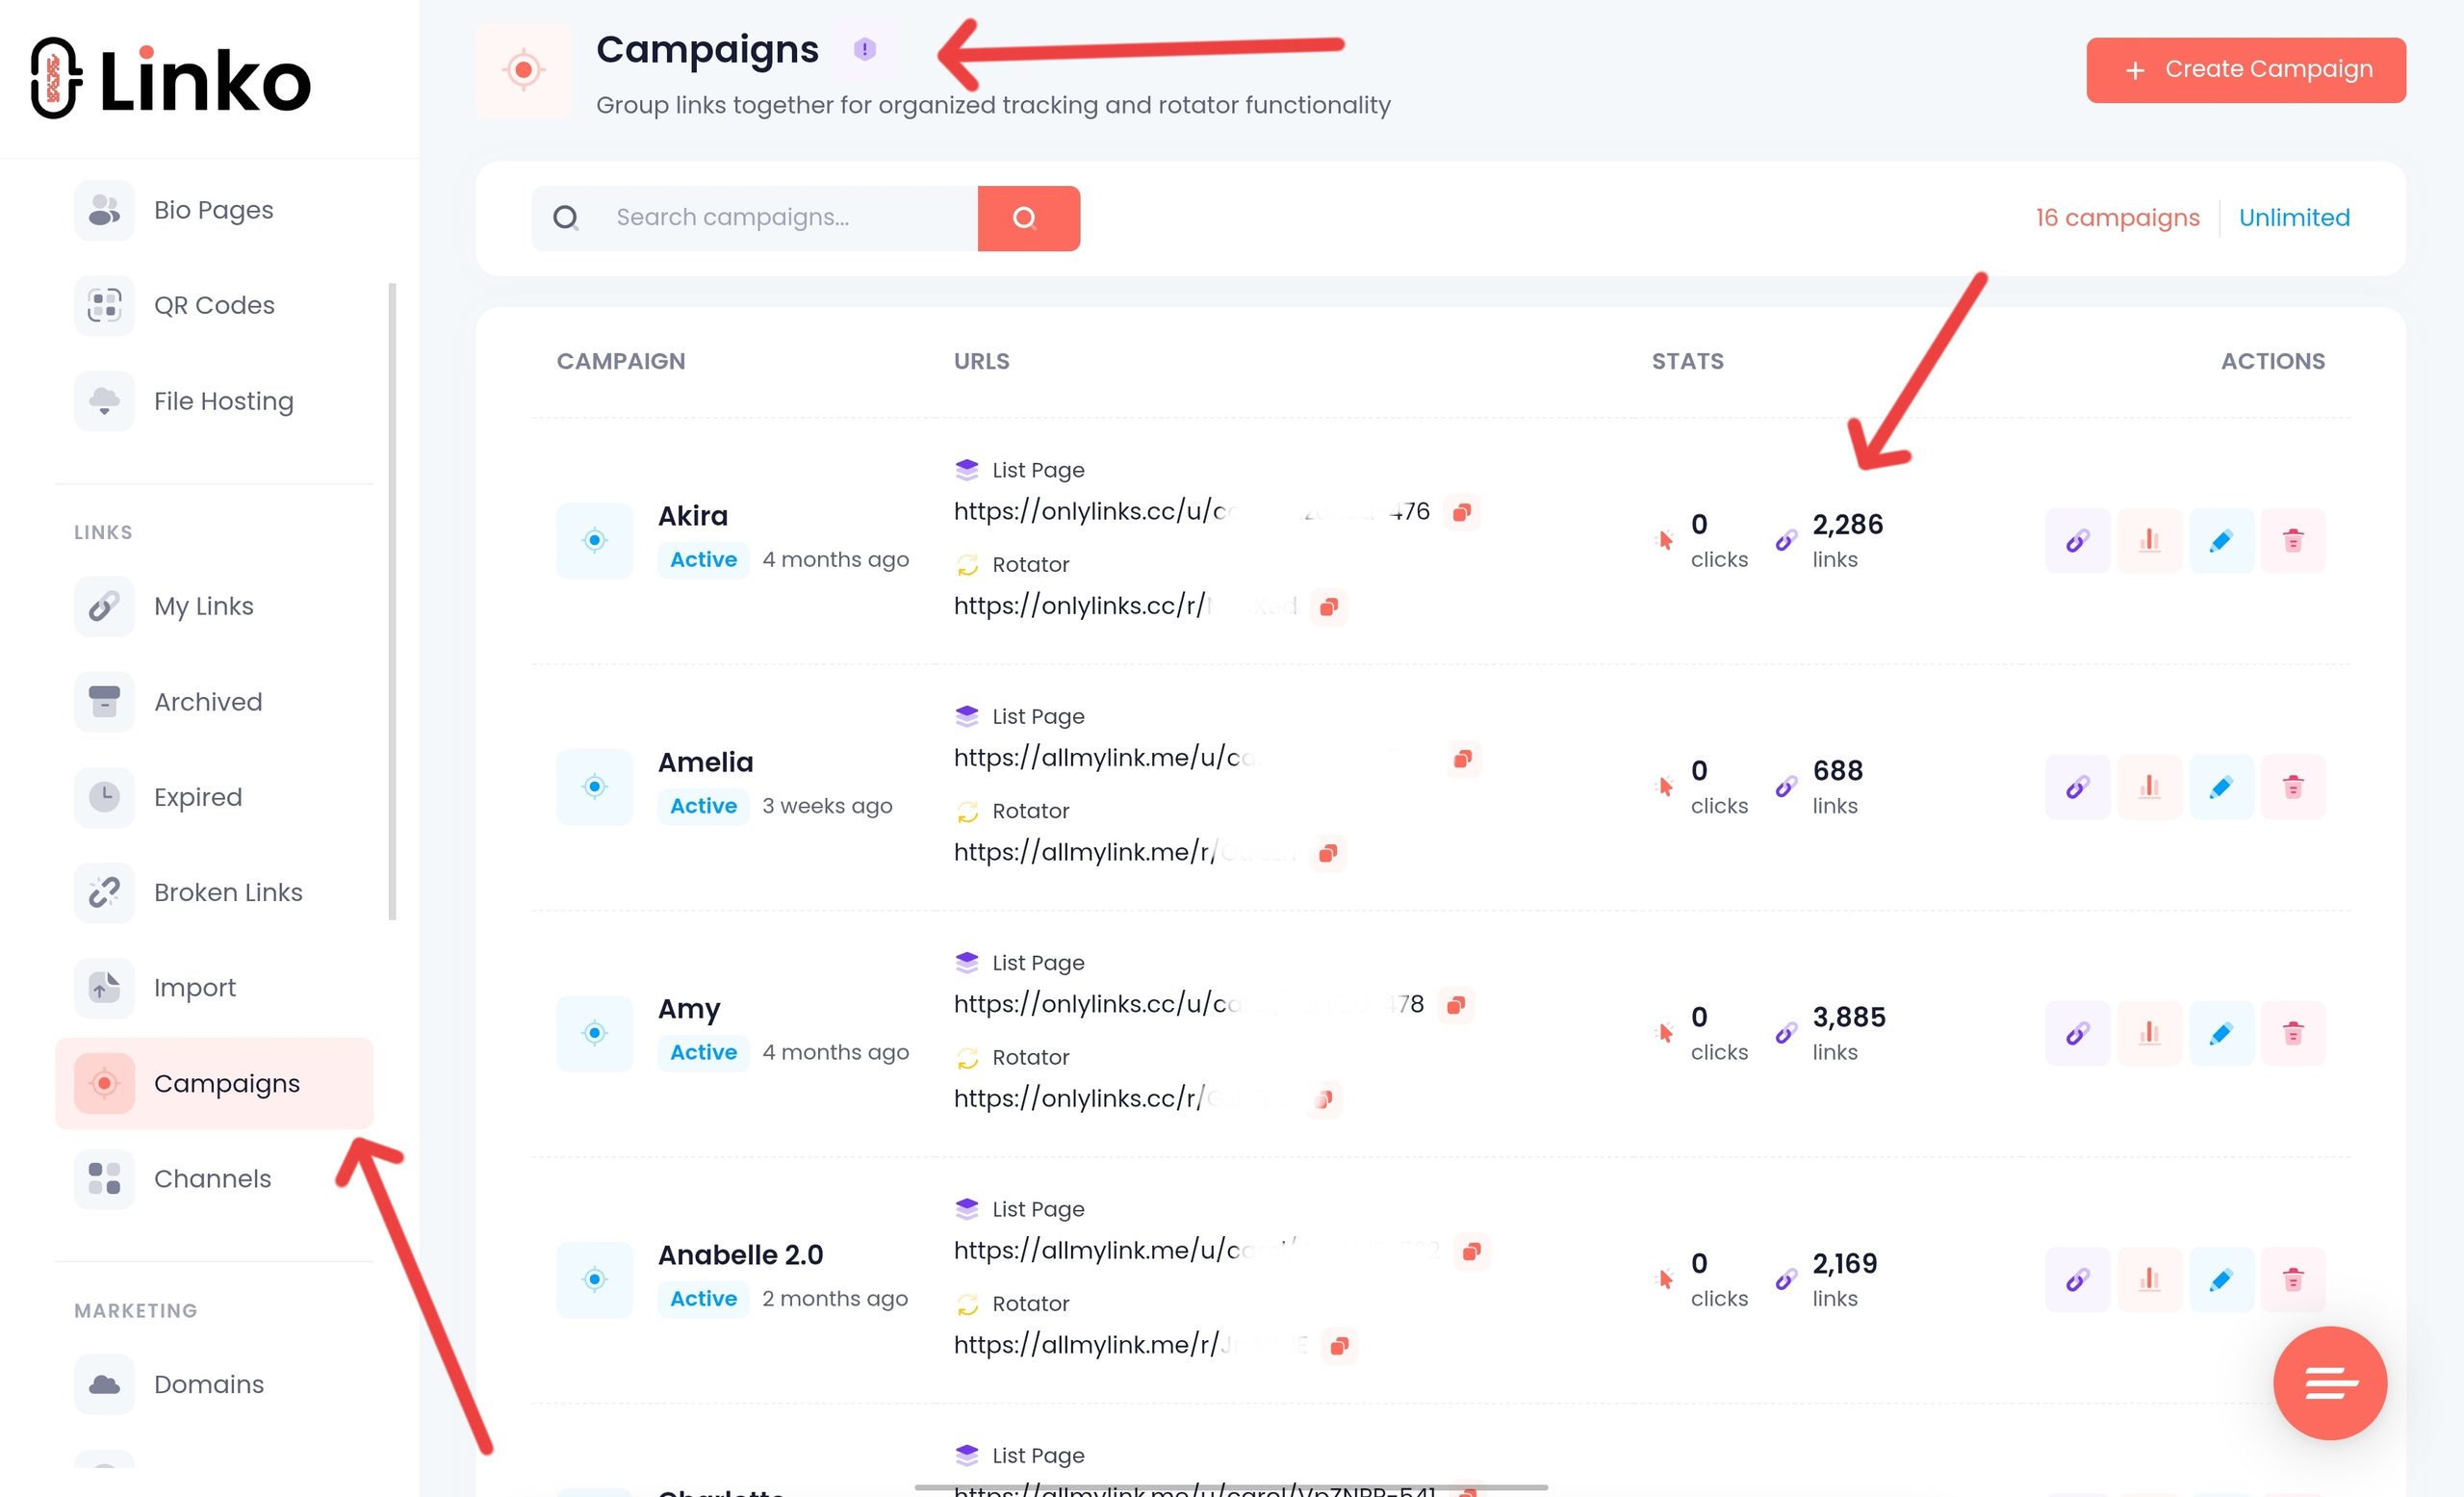Copy Amy's Rotator URL
The image size is (2464, 1497).
coord(1323,1100)
